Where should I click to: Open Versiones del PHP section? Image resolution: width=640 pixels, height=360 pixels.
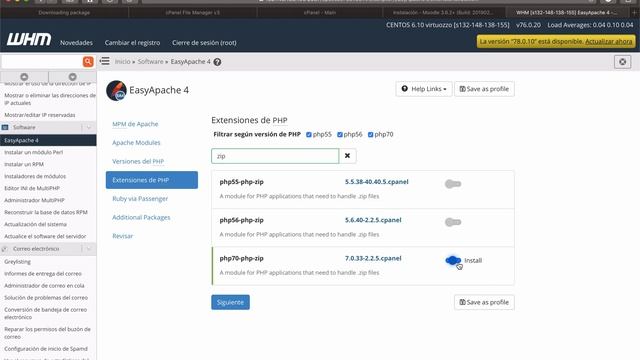click(138, 161)
